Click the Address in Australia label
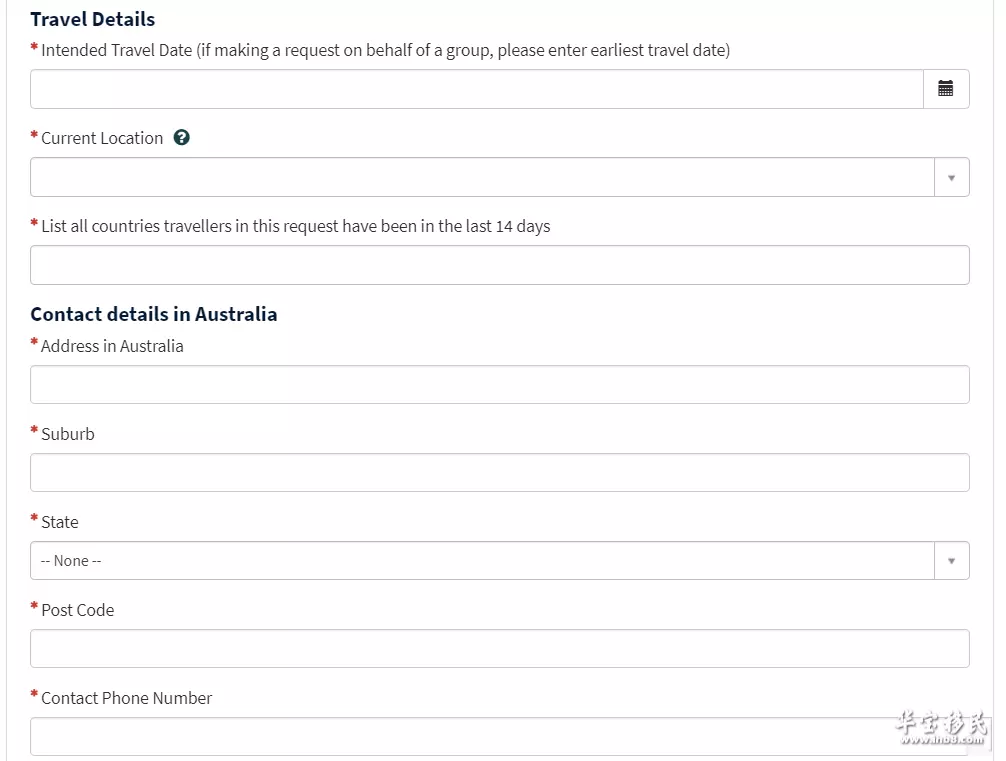This screenshot has width=1006, height=761. click(112, 346)
